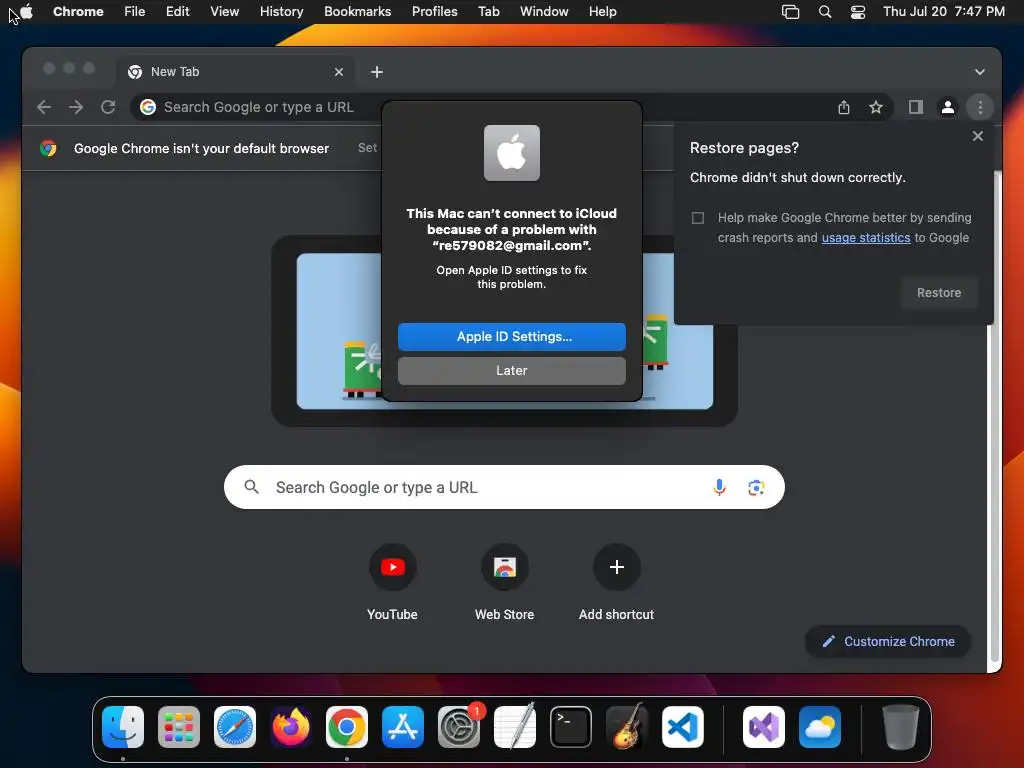Click Customize Chrome button

[x=888, y=641]
